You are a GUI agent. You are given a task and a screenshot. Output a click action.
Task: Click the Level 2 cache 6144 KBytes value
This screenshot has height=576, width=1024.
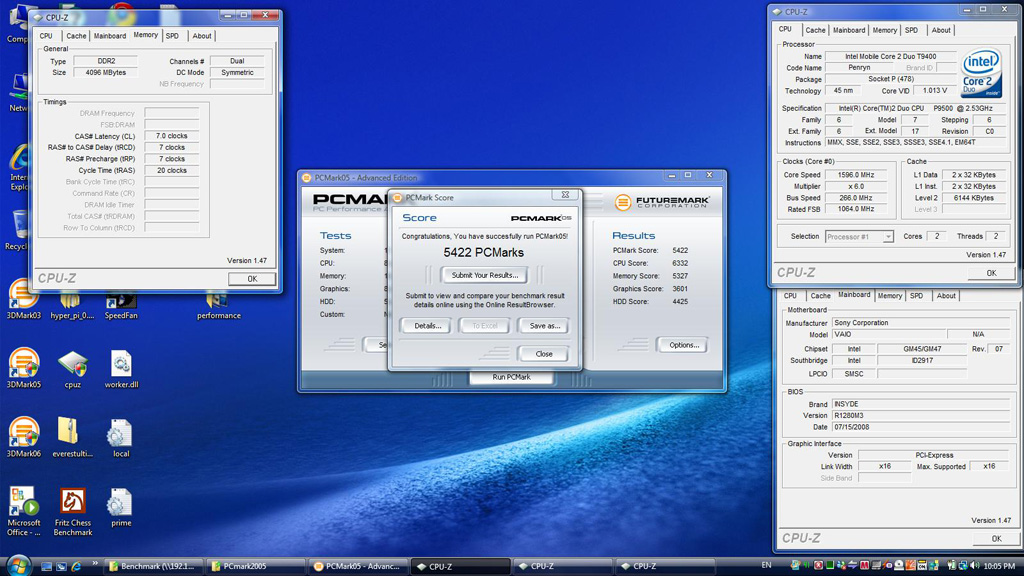[x=973, y=198]
